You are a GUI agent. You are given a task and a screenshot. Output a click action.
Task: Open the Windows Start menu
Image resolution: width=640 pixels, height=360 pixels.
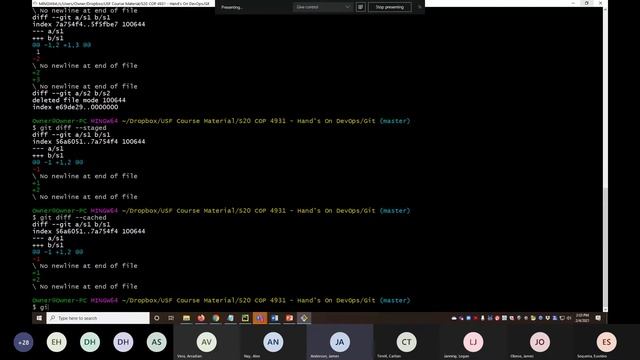pos(39,318)
